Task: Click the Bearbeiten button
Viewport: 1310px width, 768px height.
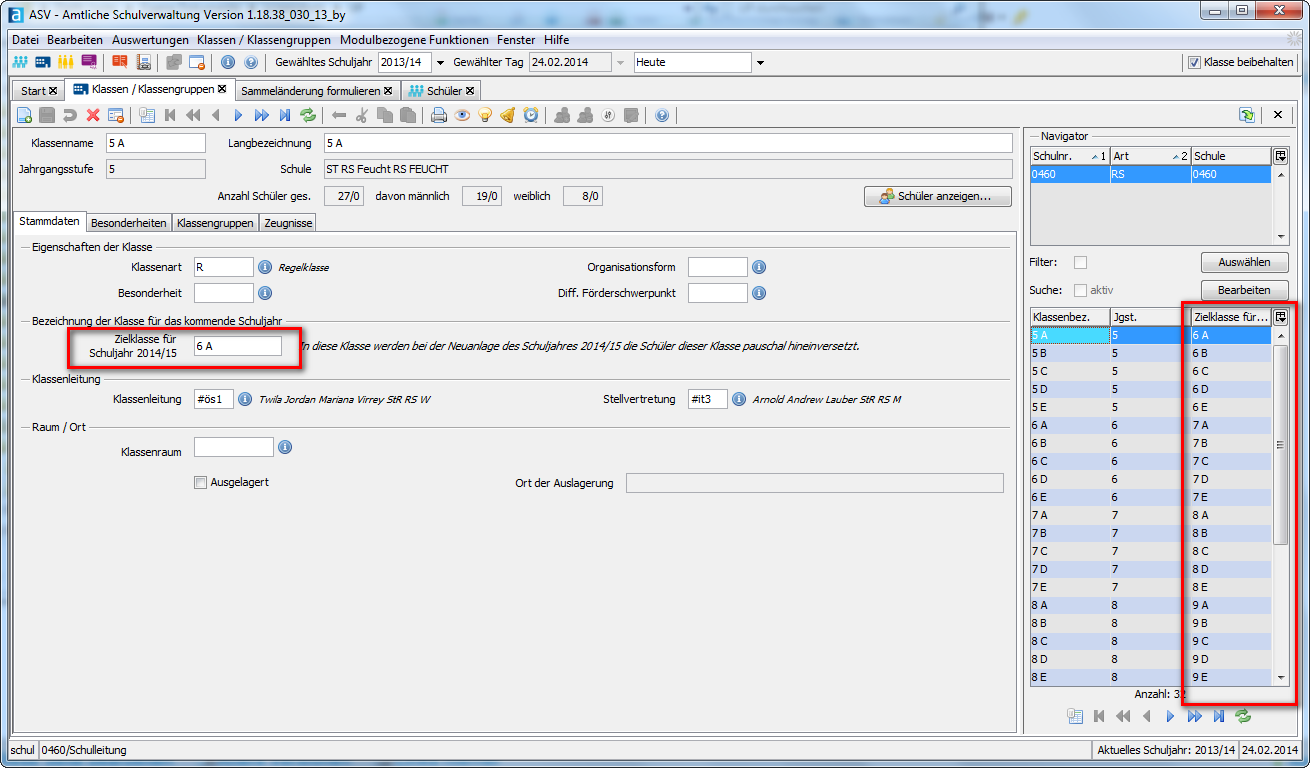Action: click(1244, 290)
